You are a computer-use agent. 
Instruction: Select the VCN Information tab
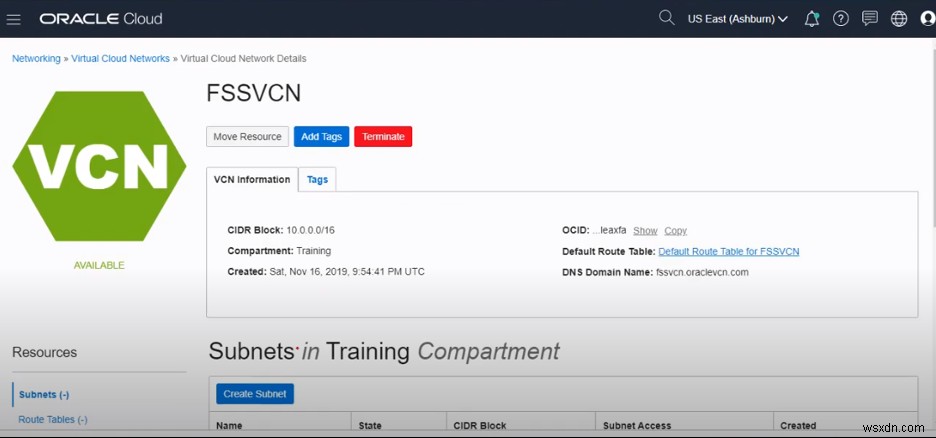click(252, 180)
